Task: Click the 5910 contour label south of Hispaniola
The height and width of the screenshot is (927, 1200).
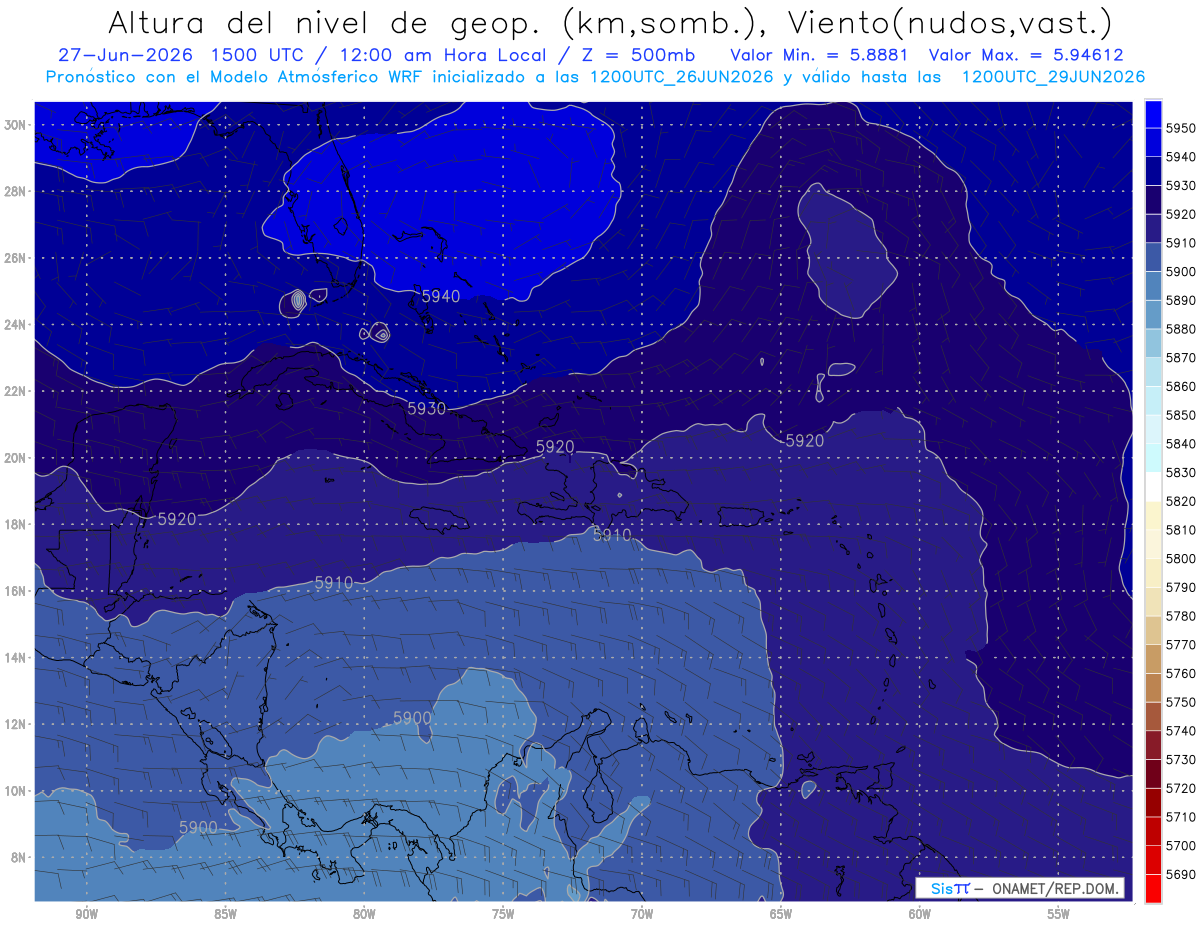Action: coord(612,535)
